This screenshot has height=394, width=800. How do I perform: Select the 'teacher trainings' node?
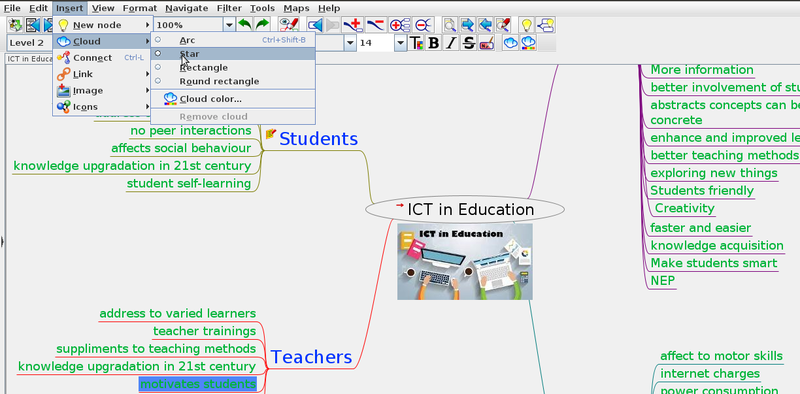(205, 331)
